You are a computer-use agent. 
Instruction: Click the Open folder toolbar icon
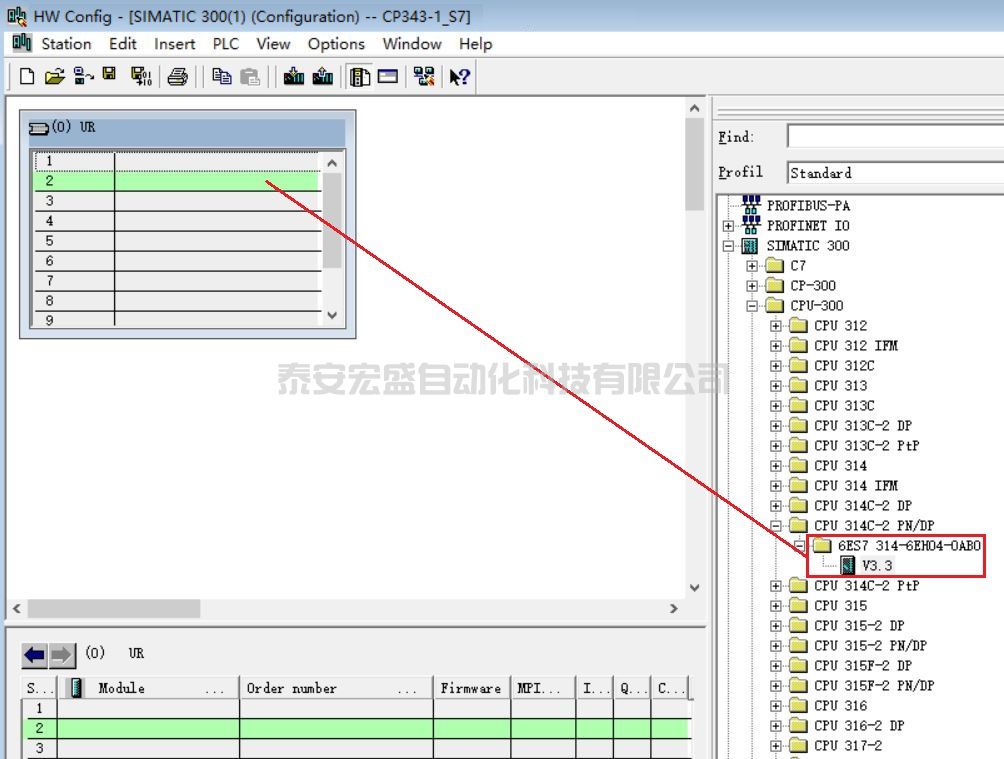(x=54, y=77)
